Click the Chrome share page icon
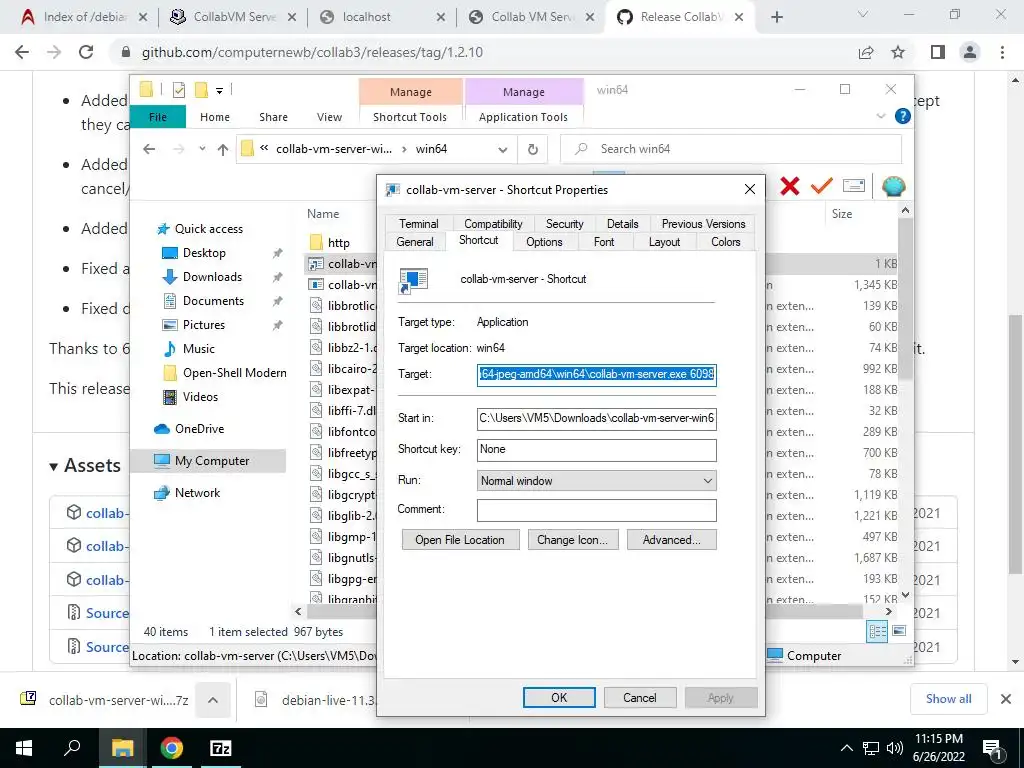 [866, 52]
